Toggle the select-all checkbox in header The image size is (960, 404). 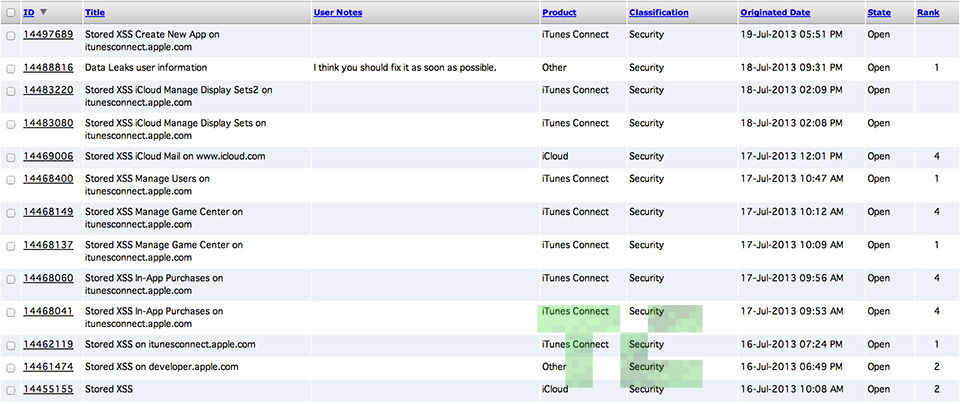[11, 13]
